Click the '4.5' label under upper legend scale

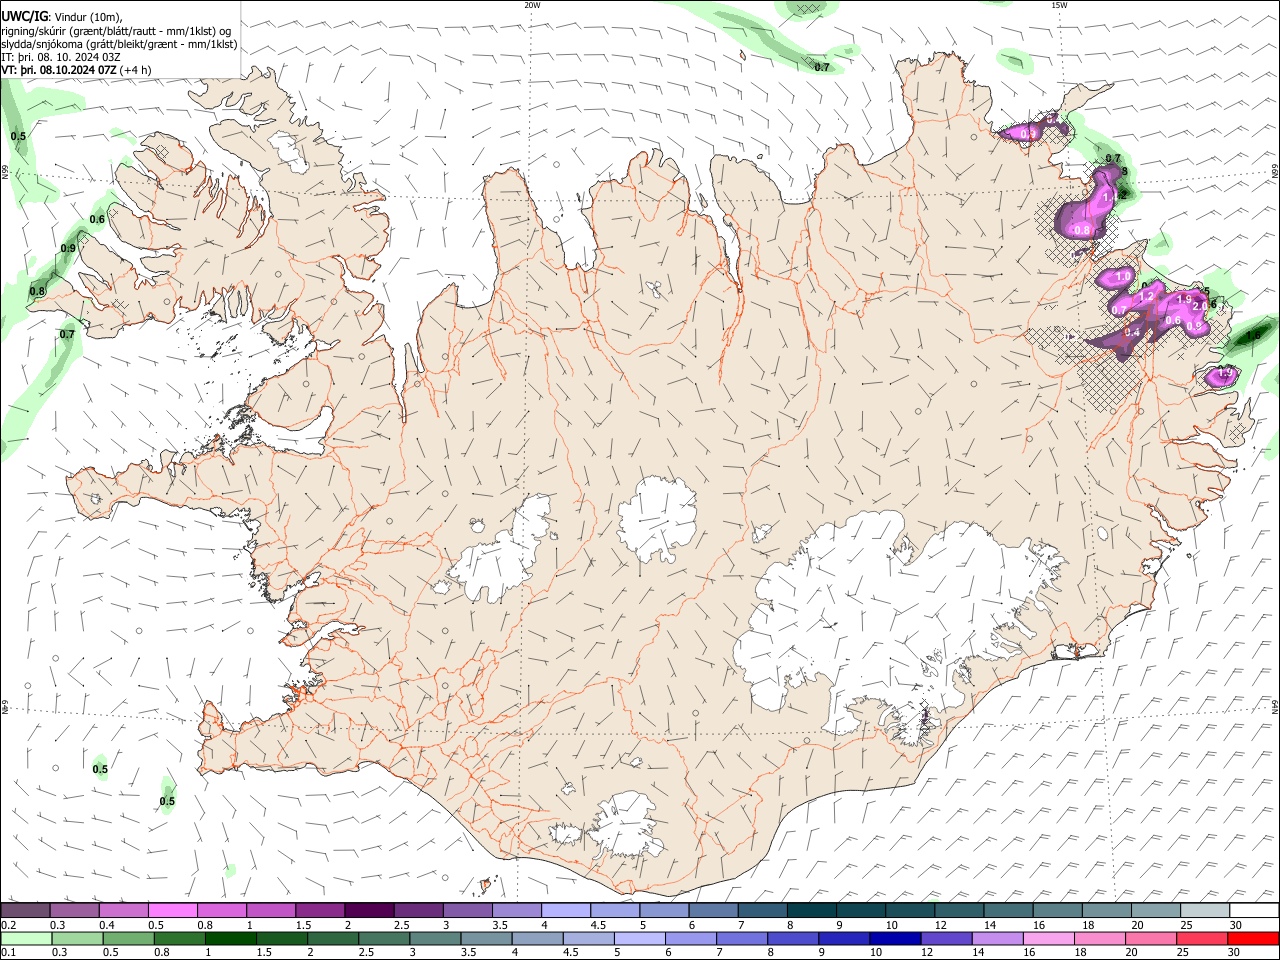click(x=598, y=925)
